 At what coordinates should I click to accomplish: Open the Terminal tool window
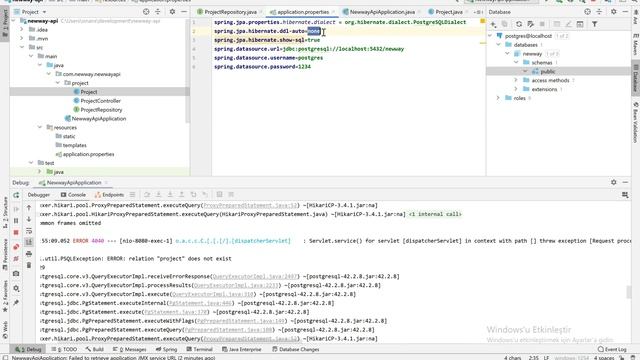200,349
